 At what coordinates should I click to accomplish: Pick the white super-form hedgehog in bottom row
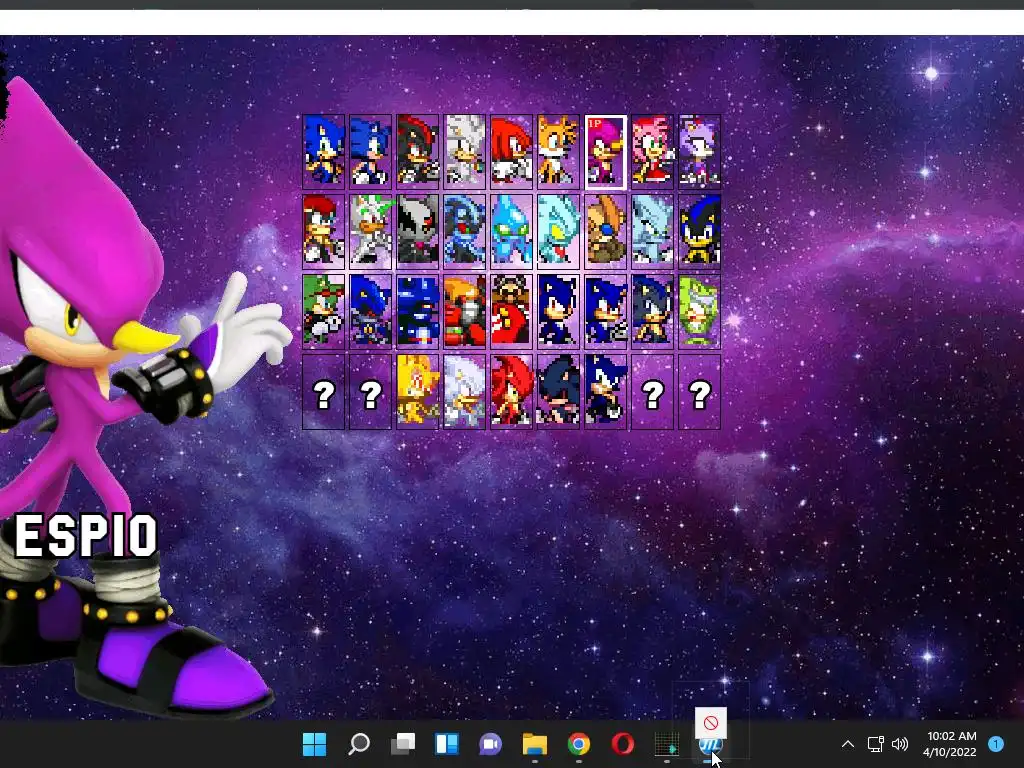click(x=464, y=392)
